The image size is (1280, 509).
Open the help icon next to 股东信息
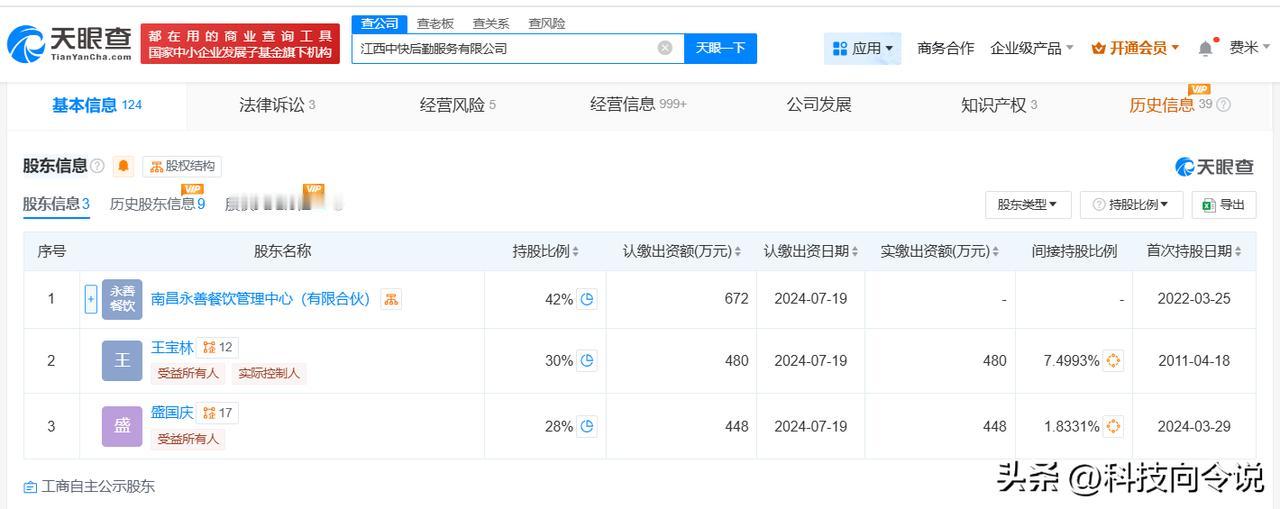point(97,166)
